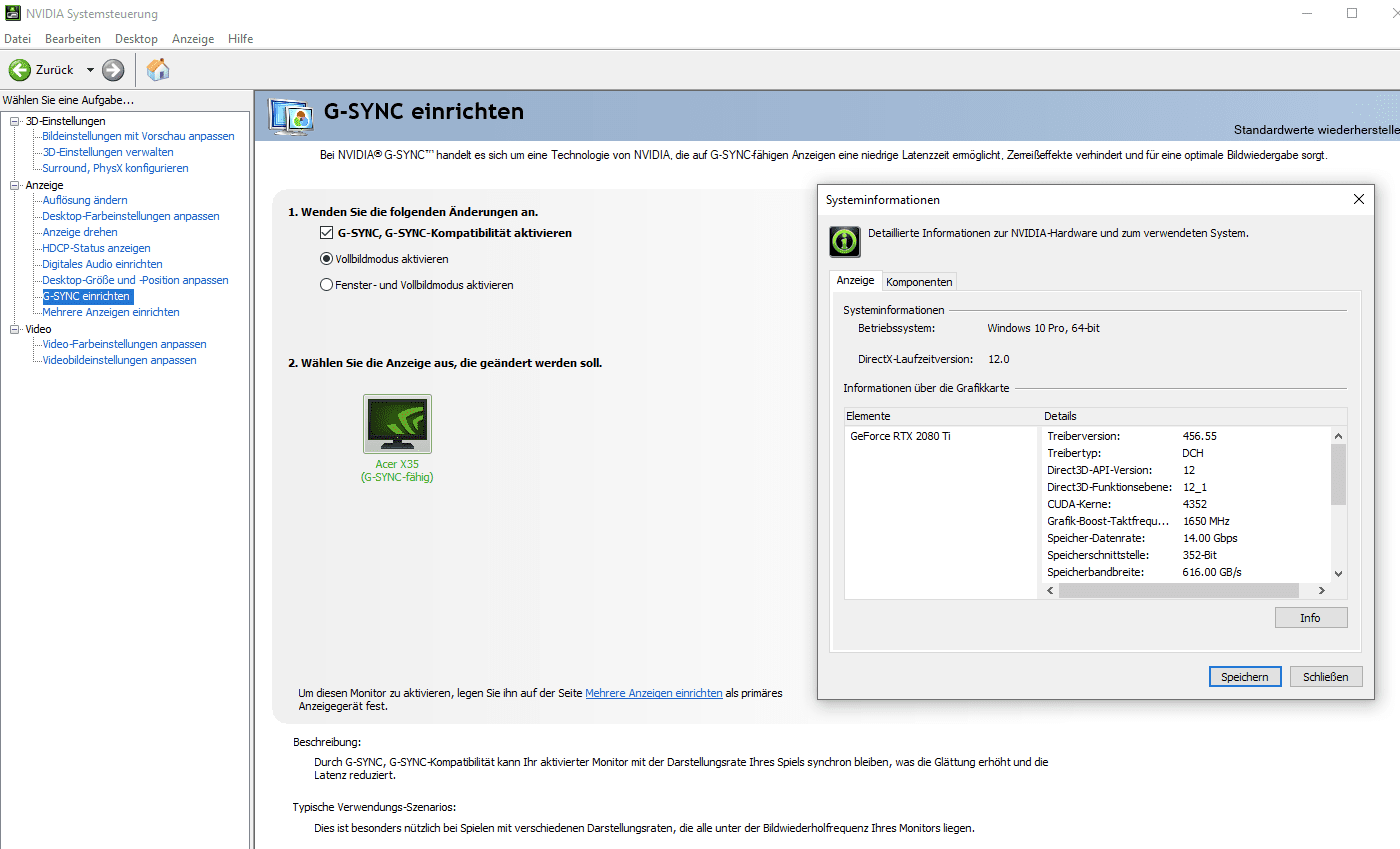Click the green Zurück back arrow icon
The image size is (1400, 849).
(x=20, y=70)
